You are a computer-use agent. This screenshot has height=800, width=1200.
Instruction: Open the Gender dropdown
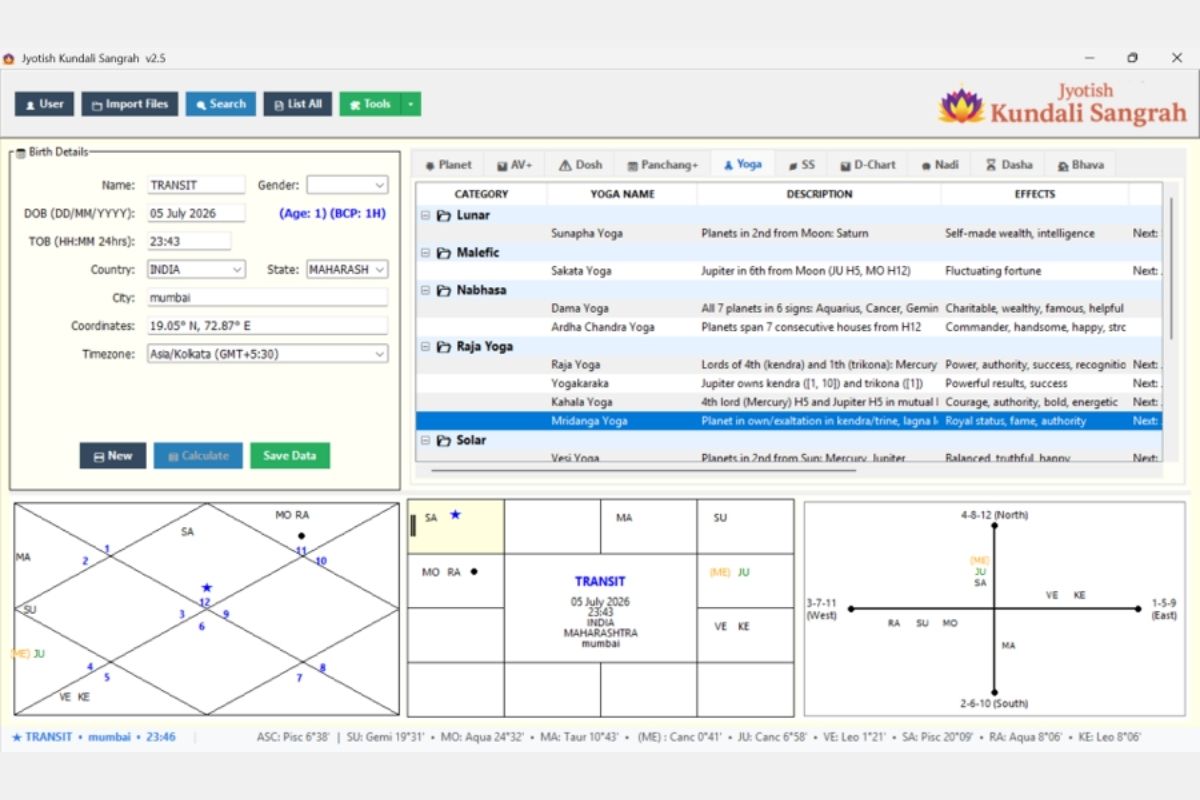pyautogui.click(x=347, y=185)
